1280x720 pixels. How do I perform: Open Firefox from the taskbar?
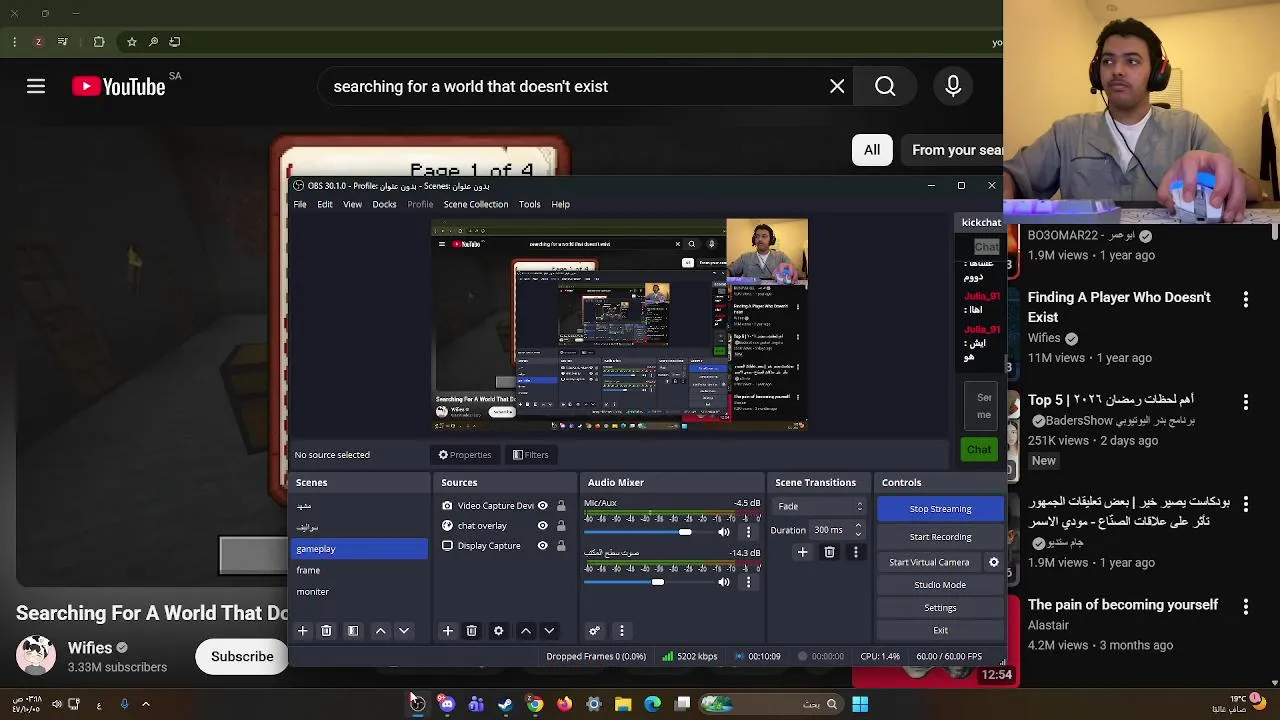coord(564,704)
